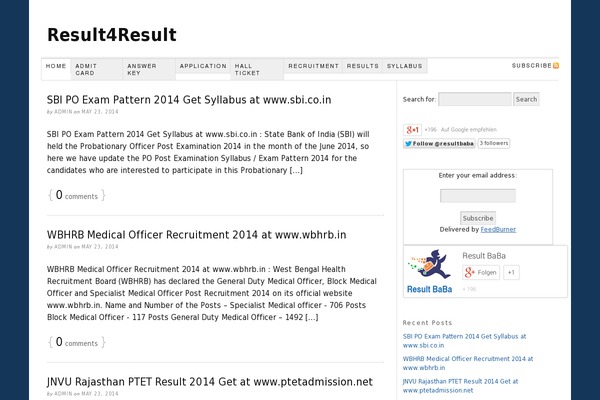Click Result4Result site title
Image resolution: width=600 pixels, height=400 pixels.
[112, 35]
